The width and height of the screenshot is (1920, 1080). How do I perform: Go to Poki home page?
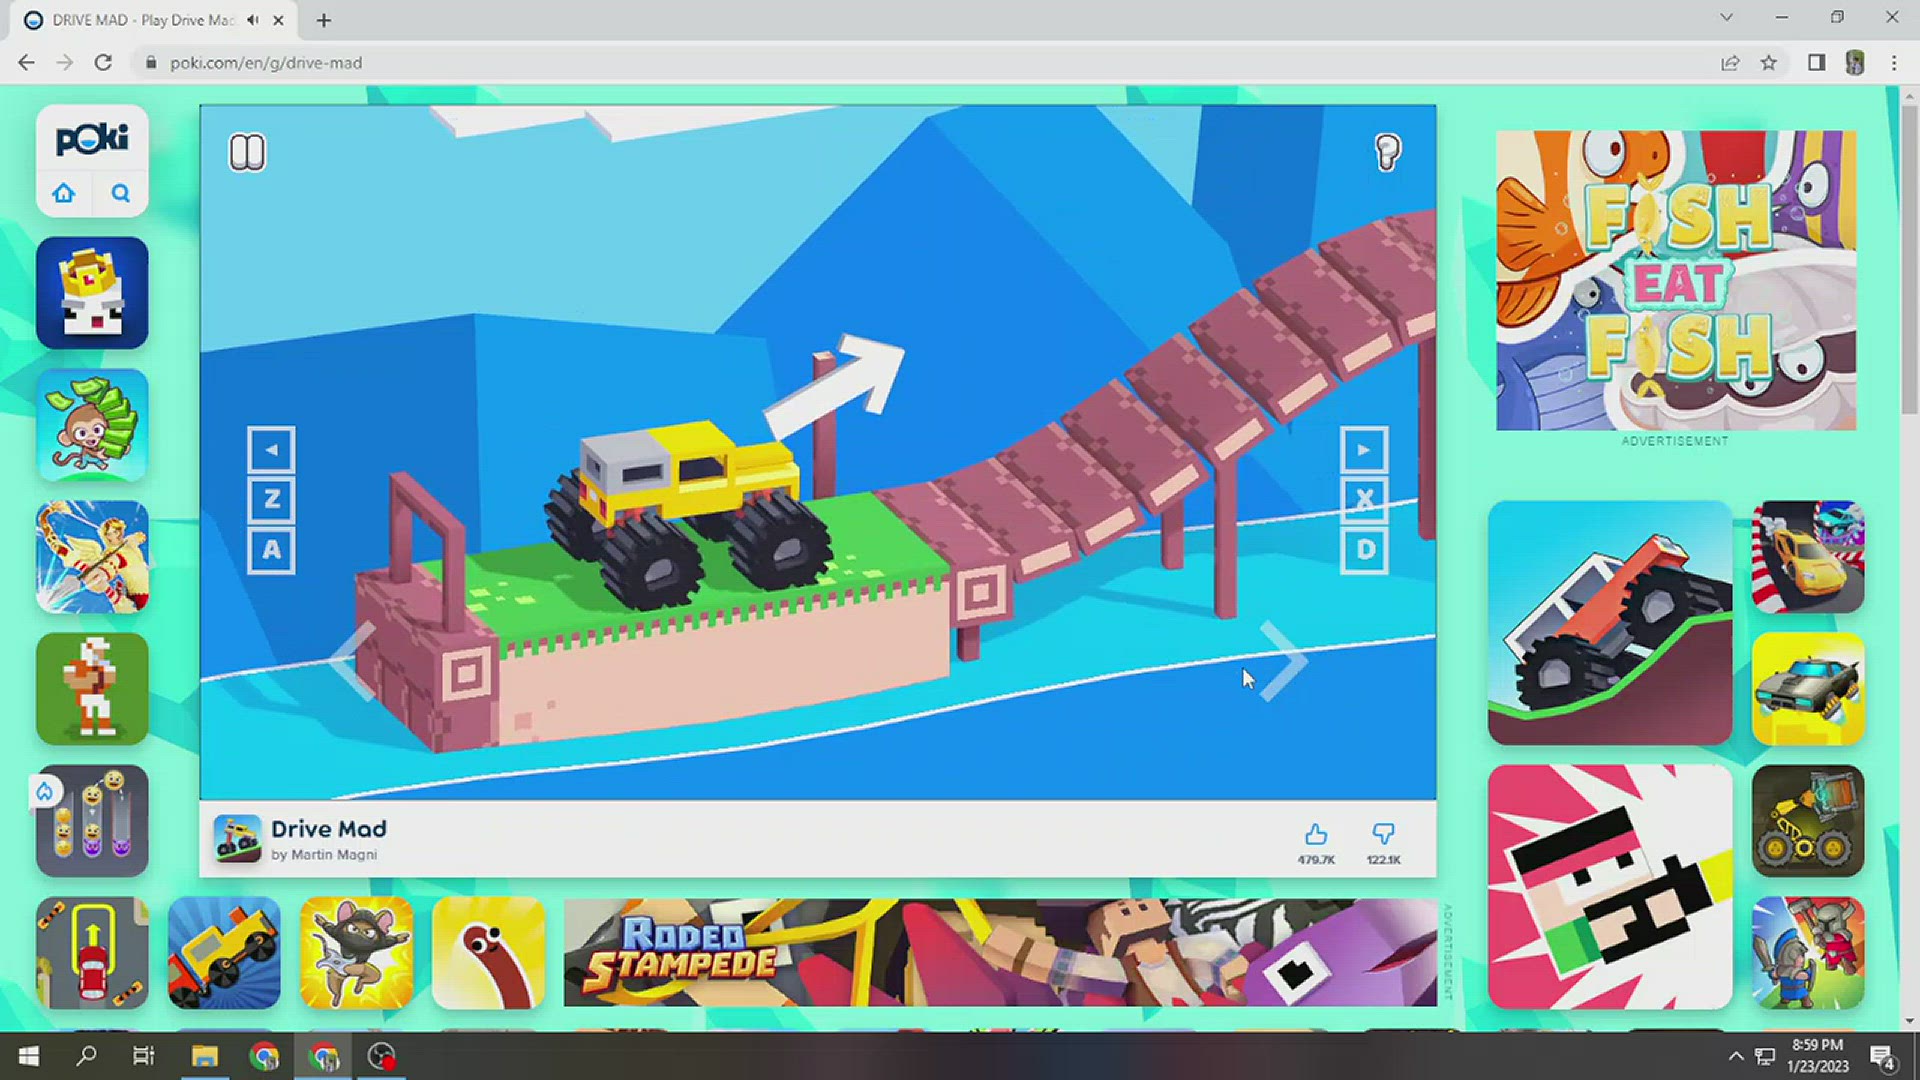(x=64, y=193)
